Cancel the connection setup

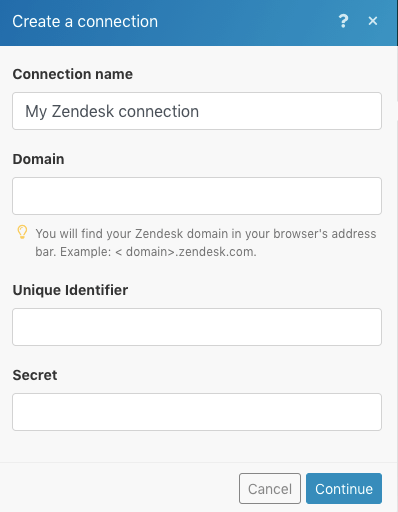(270, 488)
